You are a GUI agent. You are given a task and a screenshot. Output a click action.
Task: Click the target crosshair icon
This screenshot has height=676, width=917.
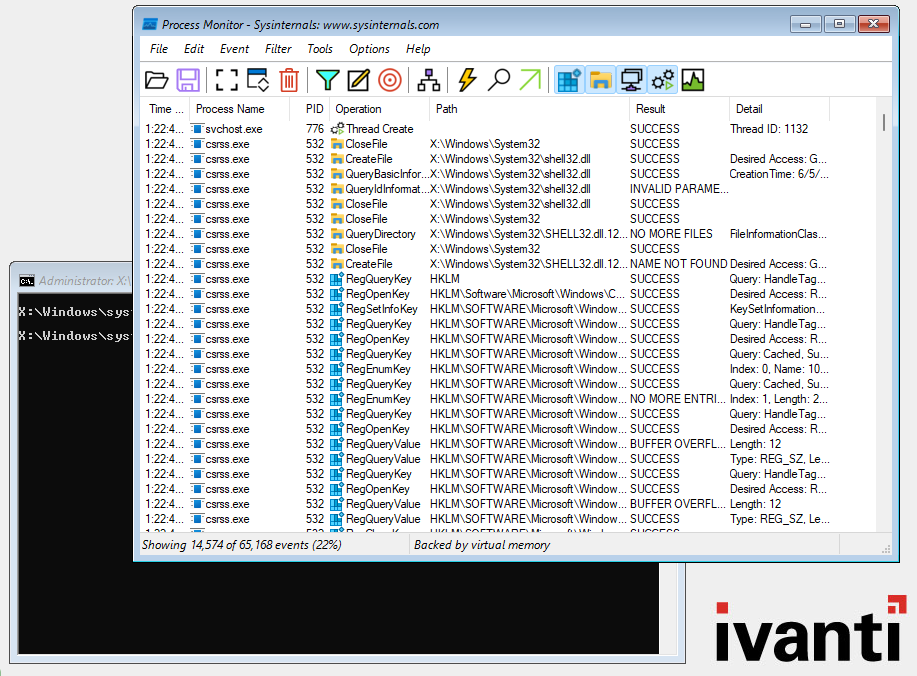tap(389, 80)
